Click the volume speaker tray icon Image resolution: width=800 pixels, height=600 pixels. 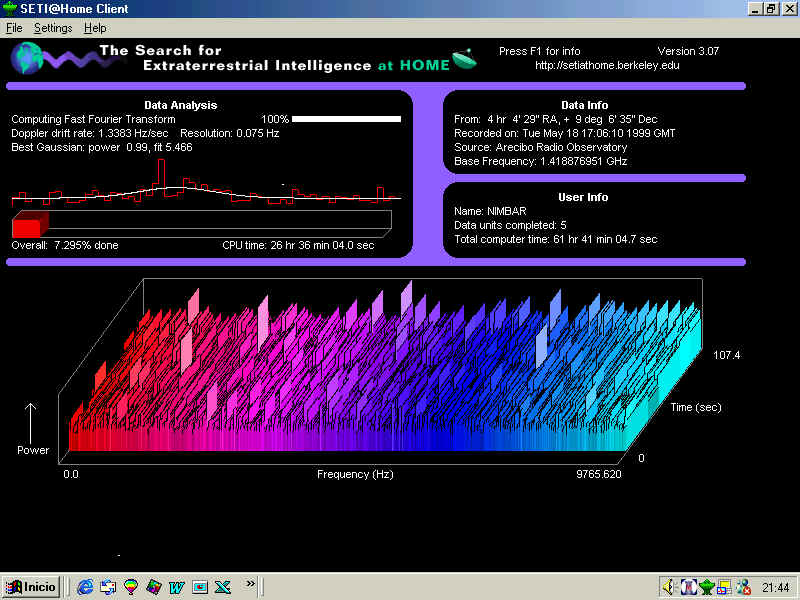click(668, 587)
